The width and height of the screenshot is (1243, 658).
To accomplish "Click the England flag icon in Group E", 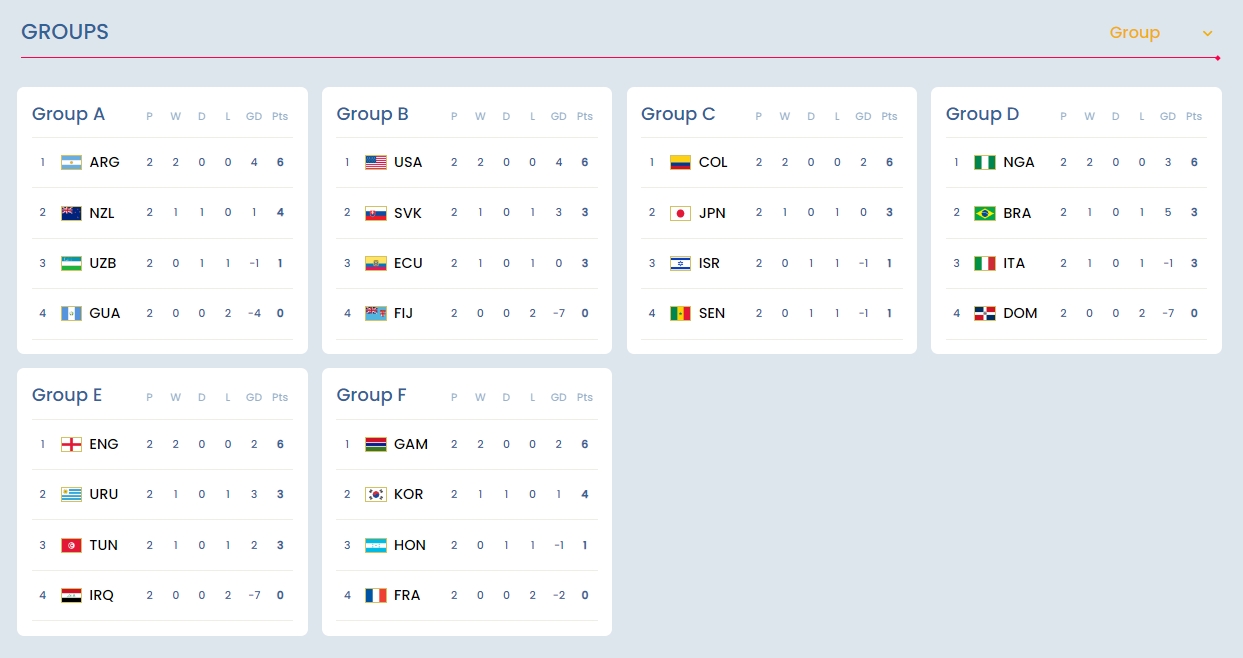I will [x=71, y=444].
